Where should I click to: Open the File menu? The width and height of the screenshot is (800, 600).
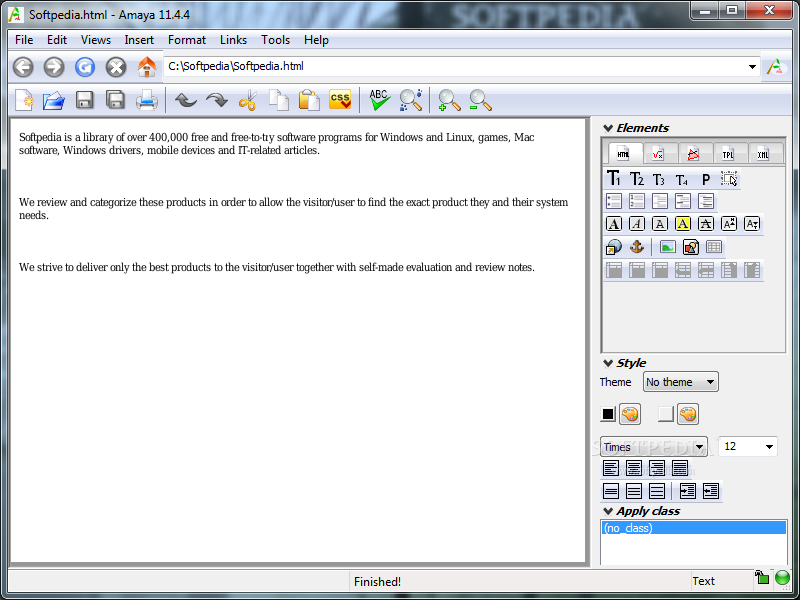point(24,40)
